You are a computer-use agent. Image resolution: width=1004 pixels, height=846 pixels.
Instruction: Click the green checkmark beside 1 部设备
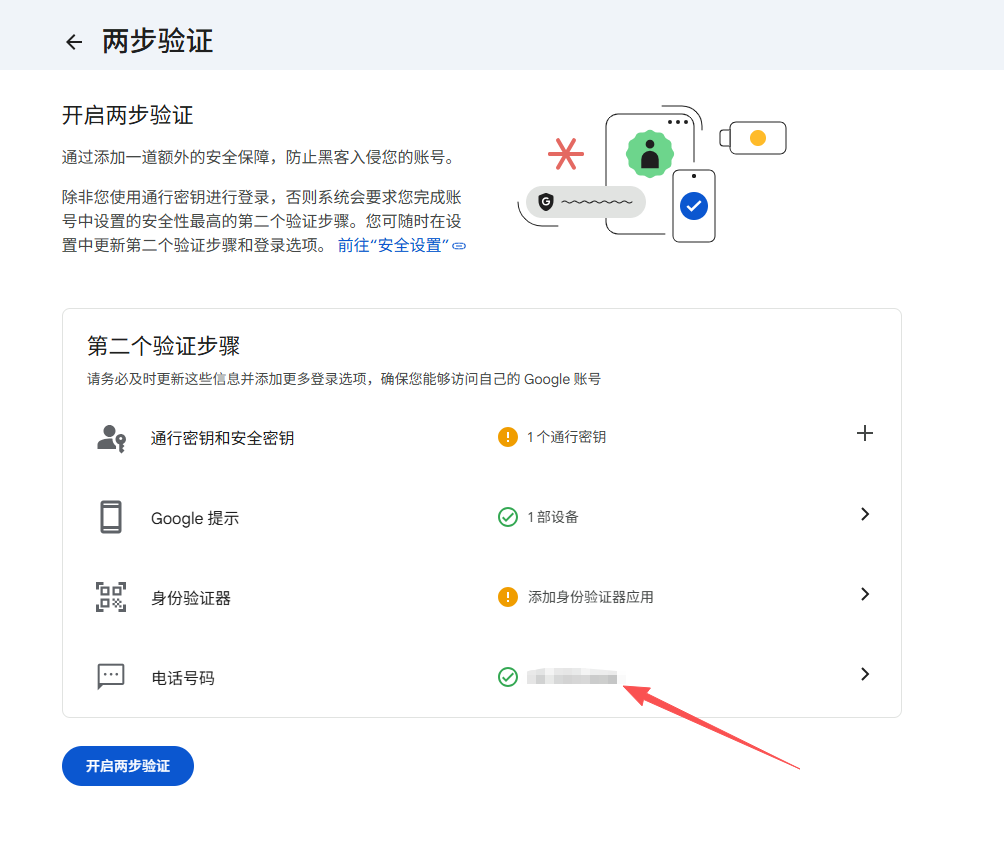(508, 517)
